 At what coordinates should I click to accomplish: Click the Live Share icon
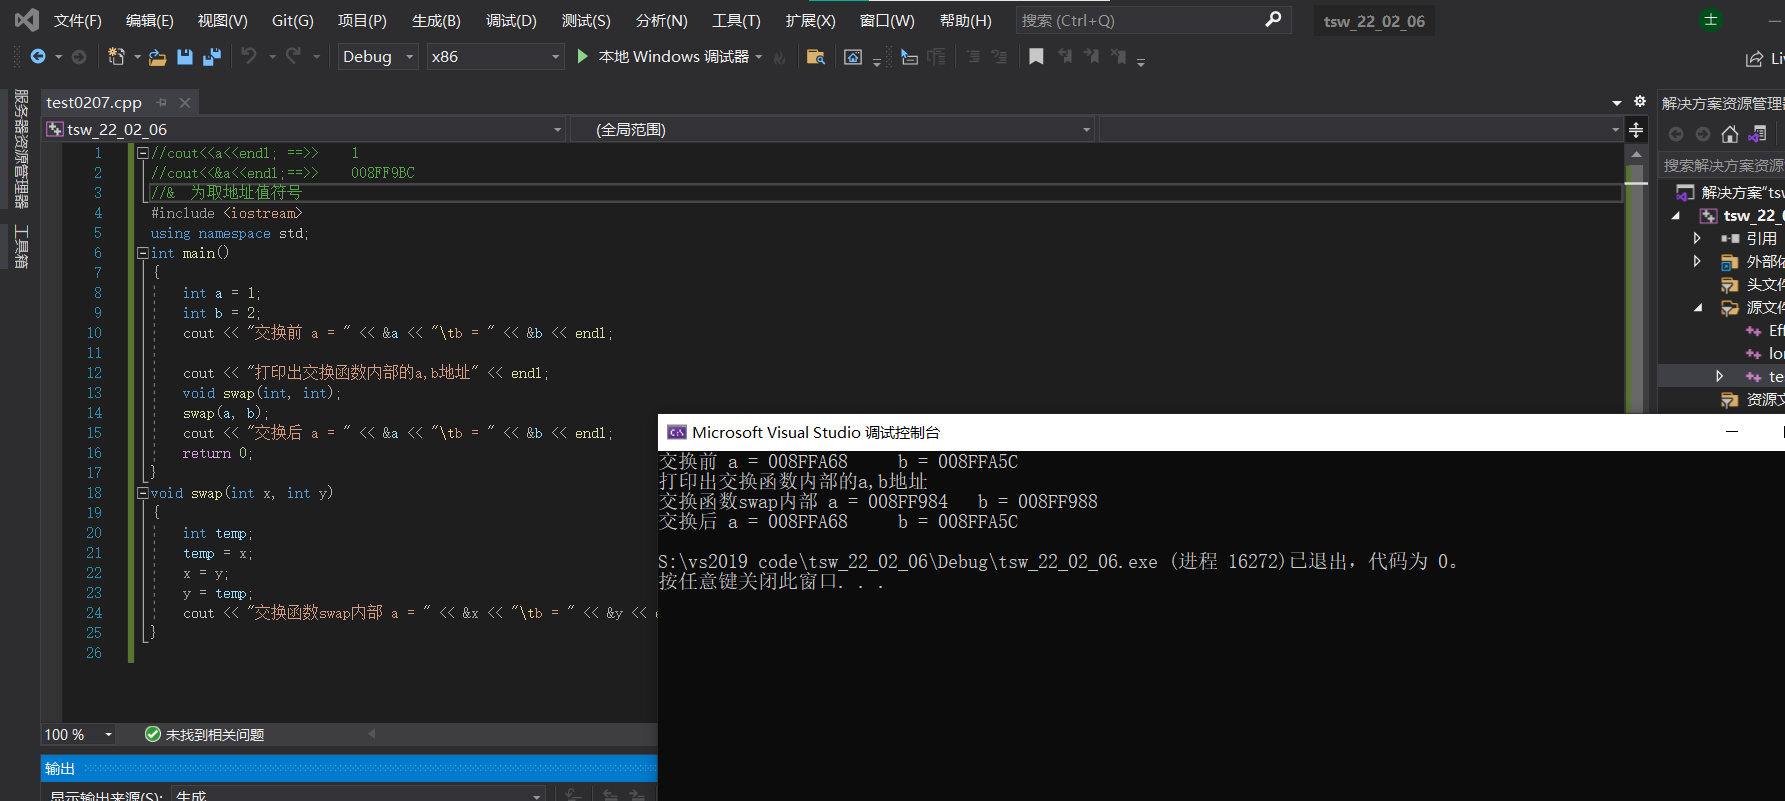[1754, 59]
